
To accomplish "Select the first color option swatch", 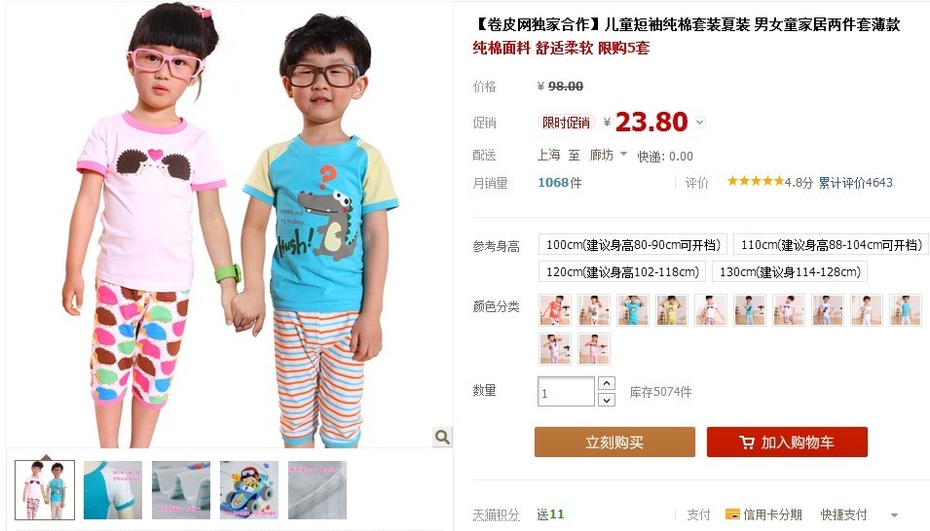I will click(555, 310).
